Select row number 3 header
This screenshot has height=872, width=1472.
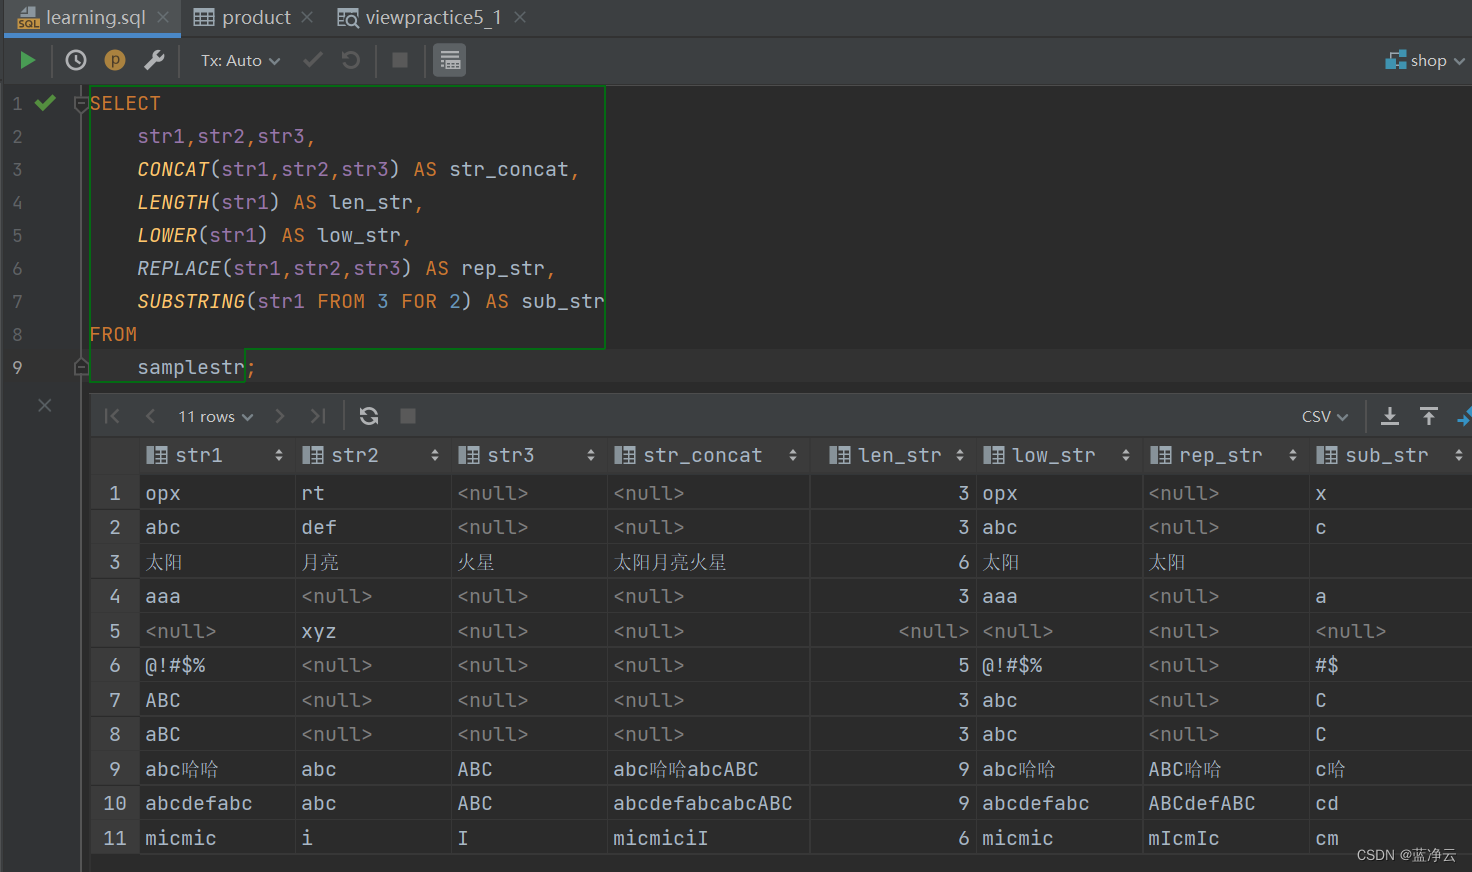(x=115, y=562)
